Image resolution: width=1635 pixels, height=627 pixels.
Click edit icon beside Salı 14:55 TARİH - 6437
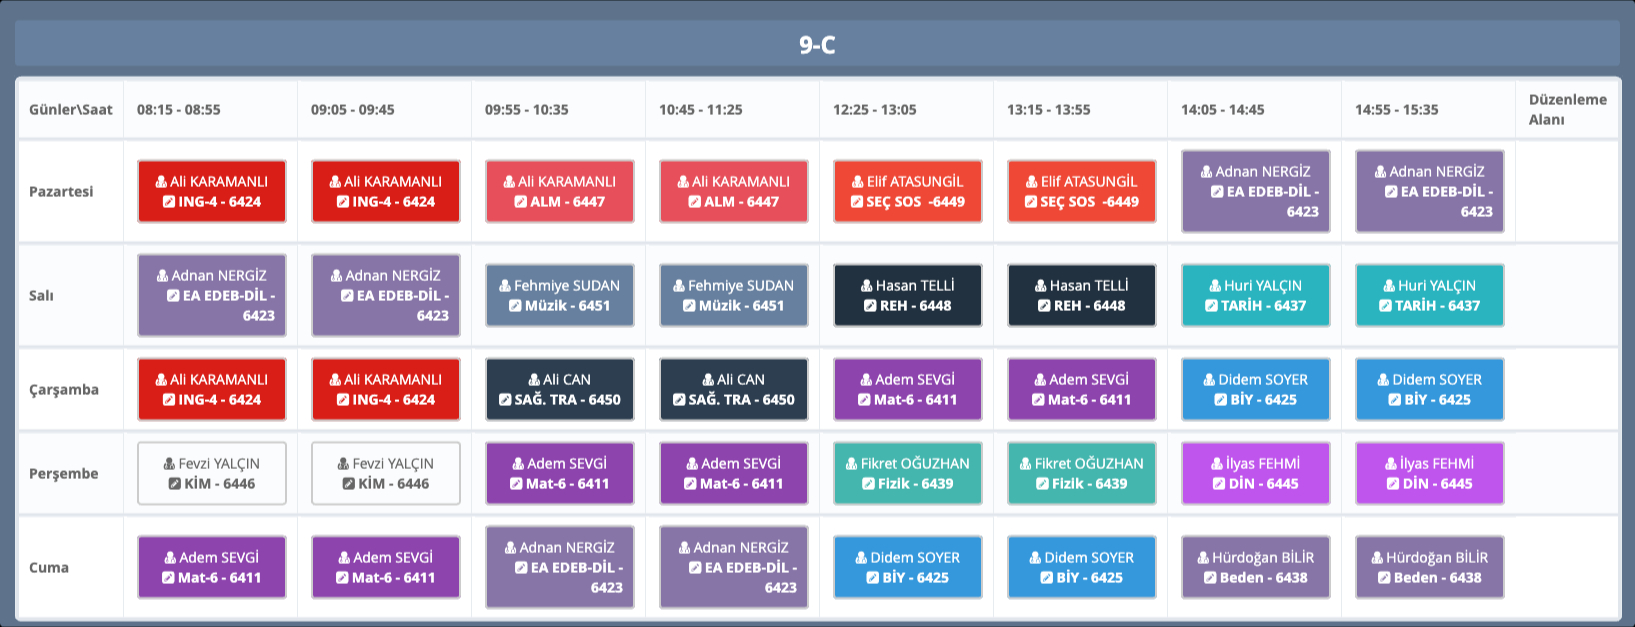click(1385, 306)
